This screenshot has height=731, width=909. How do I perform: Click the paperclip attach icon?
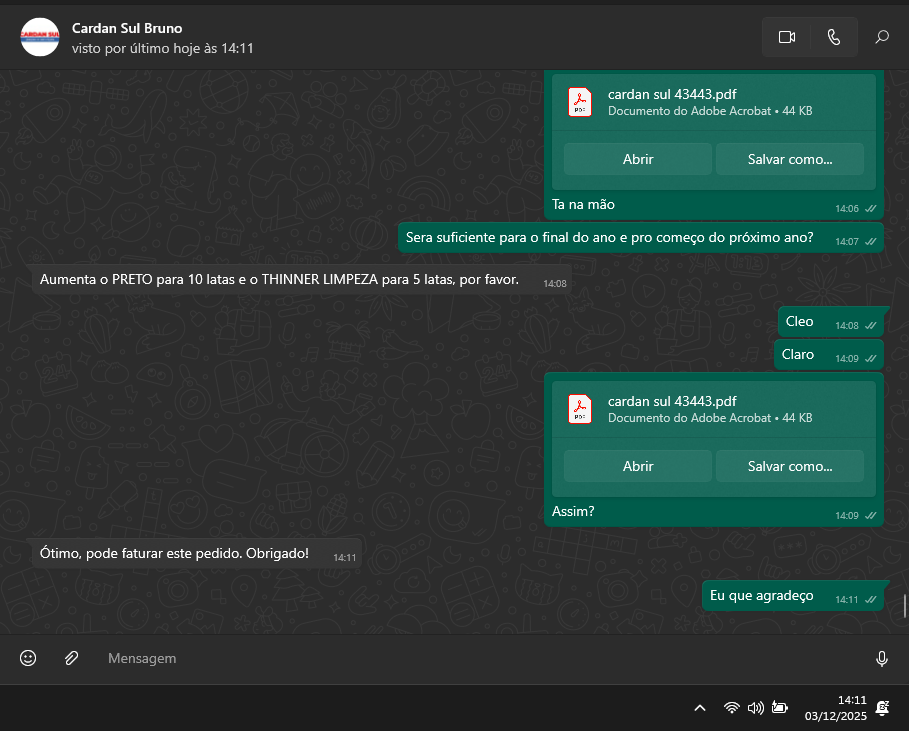71,658
